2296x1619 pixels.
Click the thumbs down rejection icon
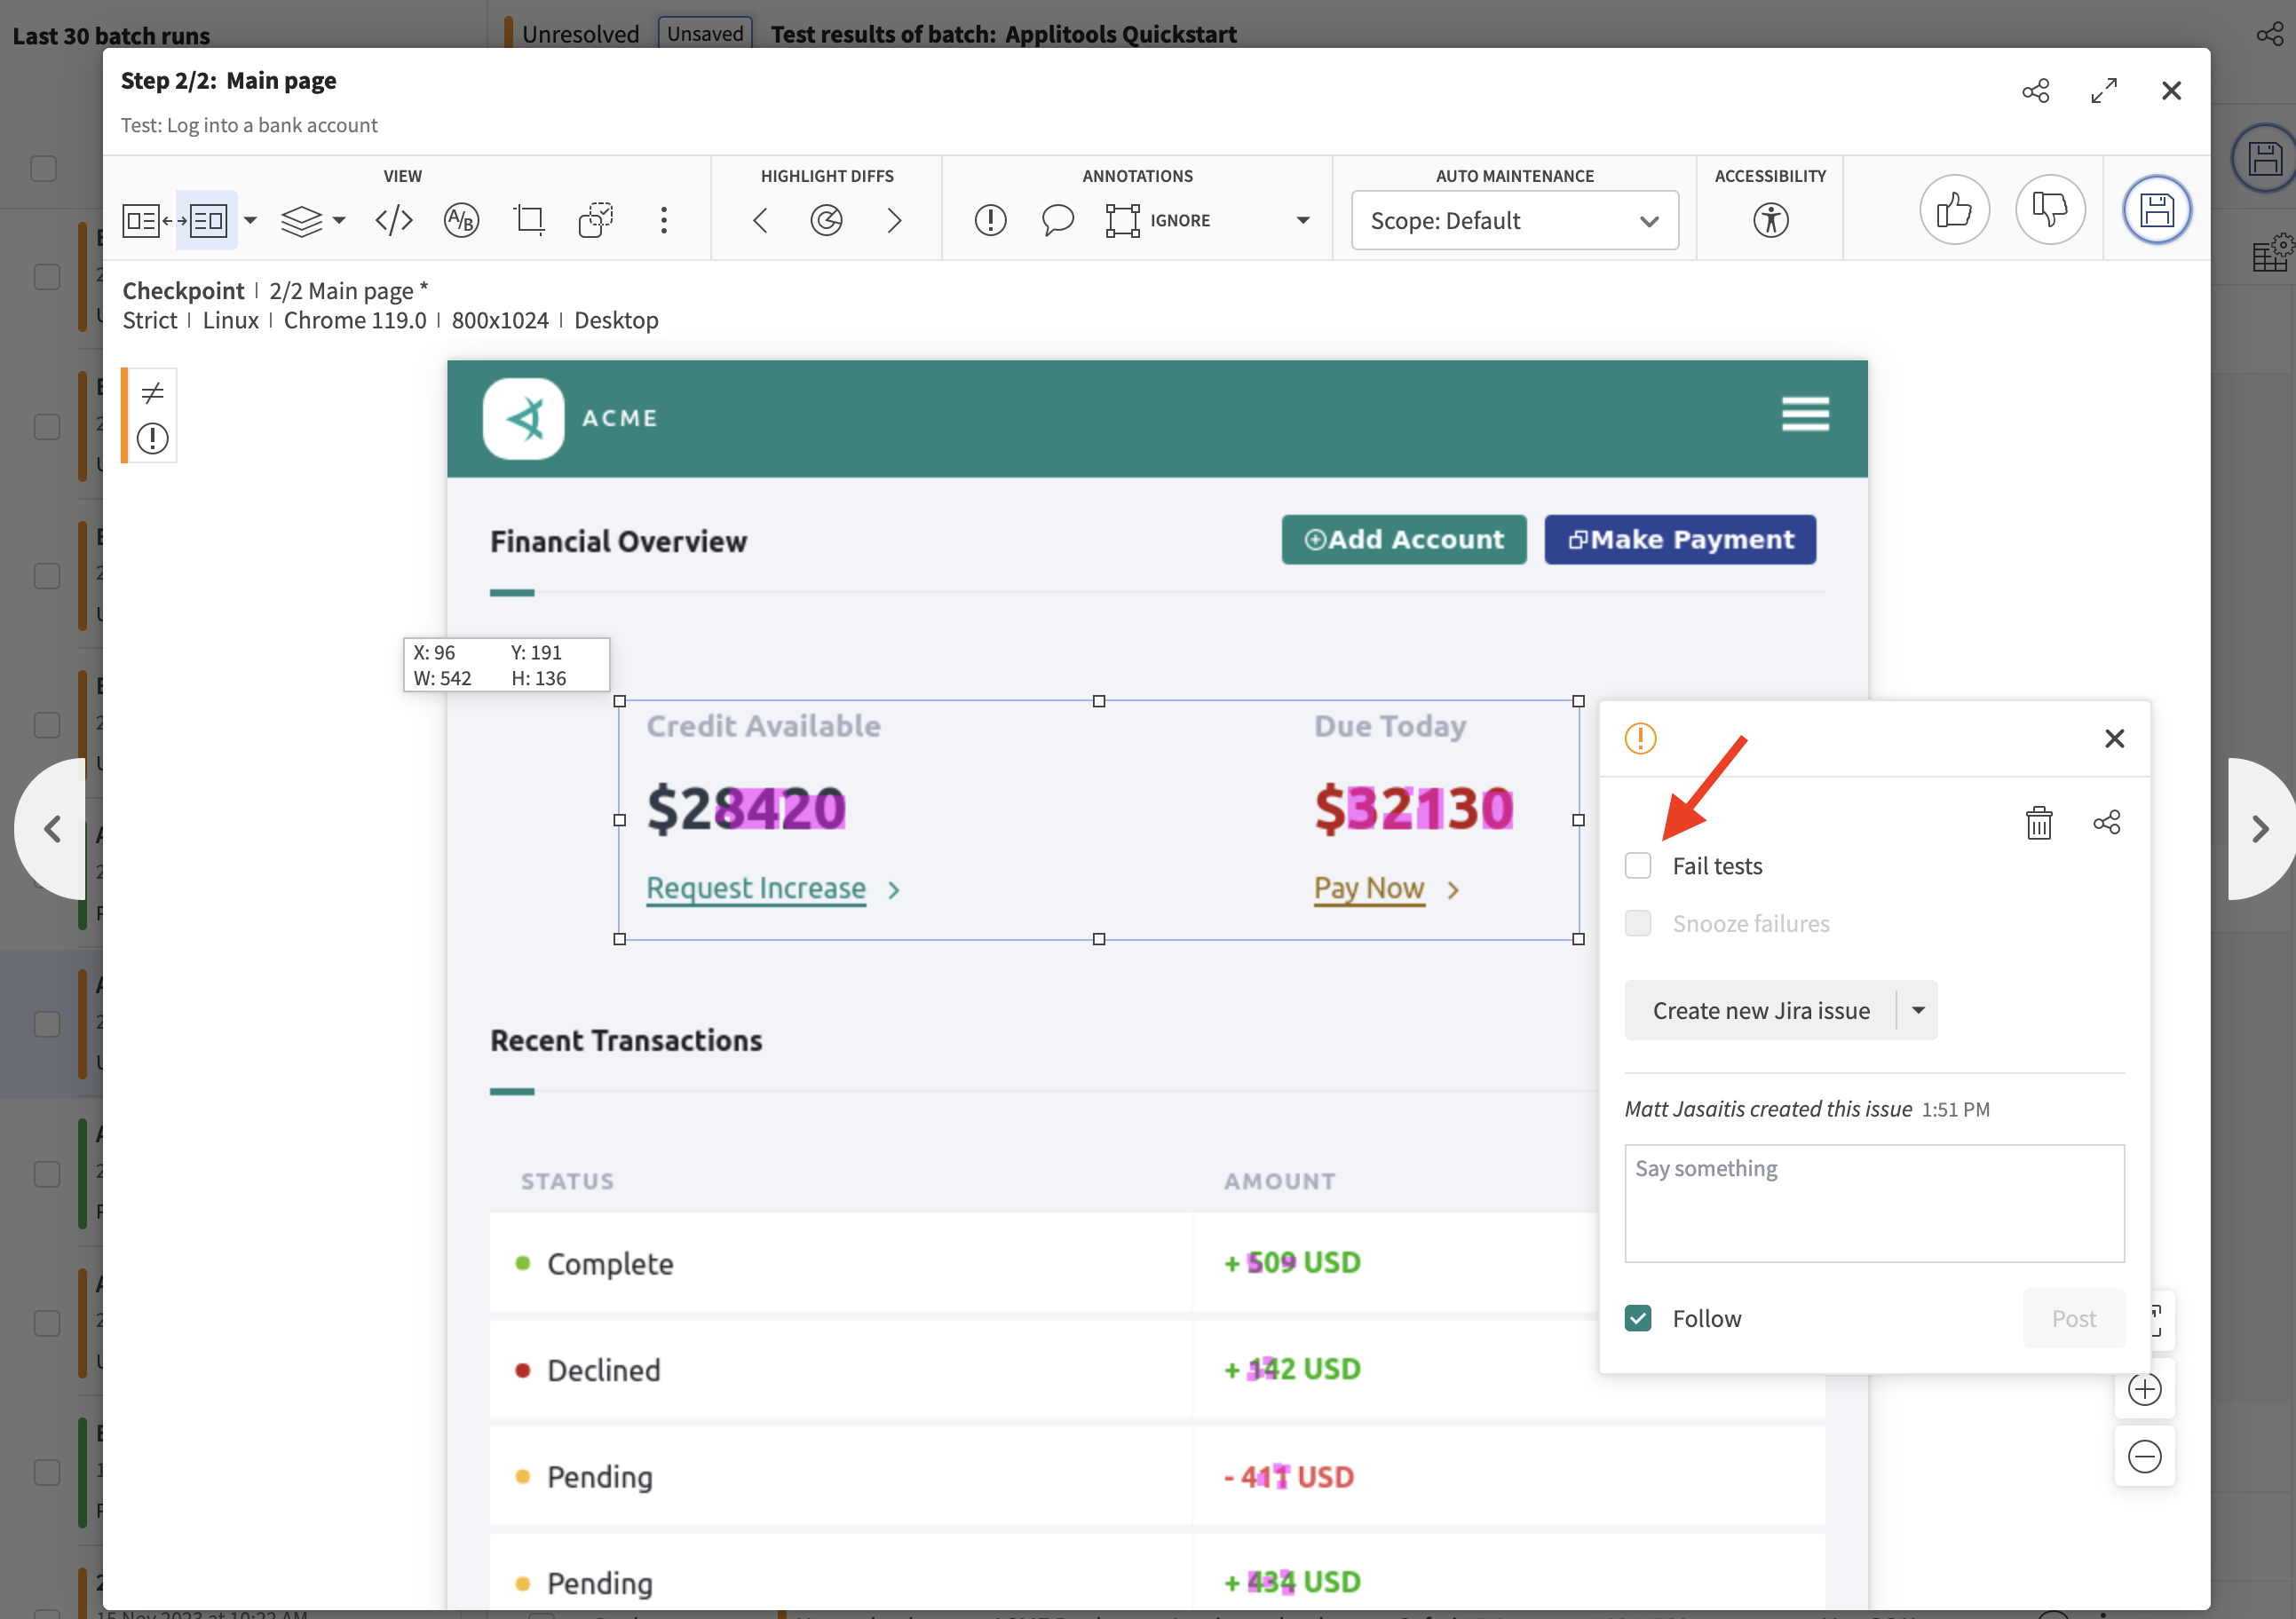click(2049, 209)
